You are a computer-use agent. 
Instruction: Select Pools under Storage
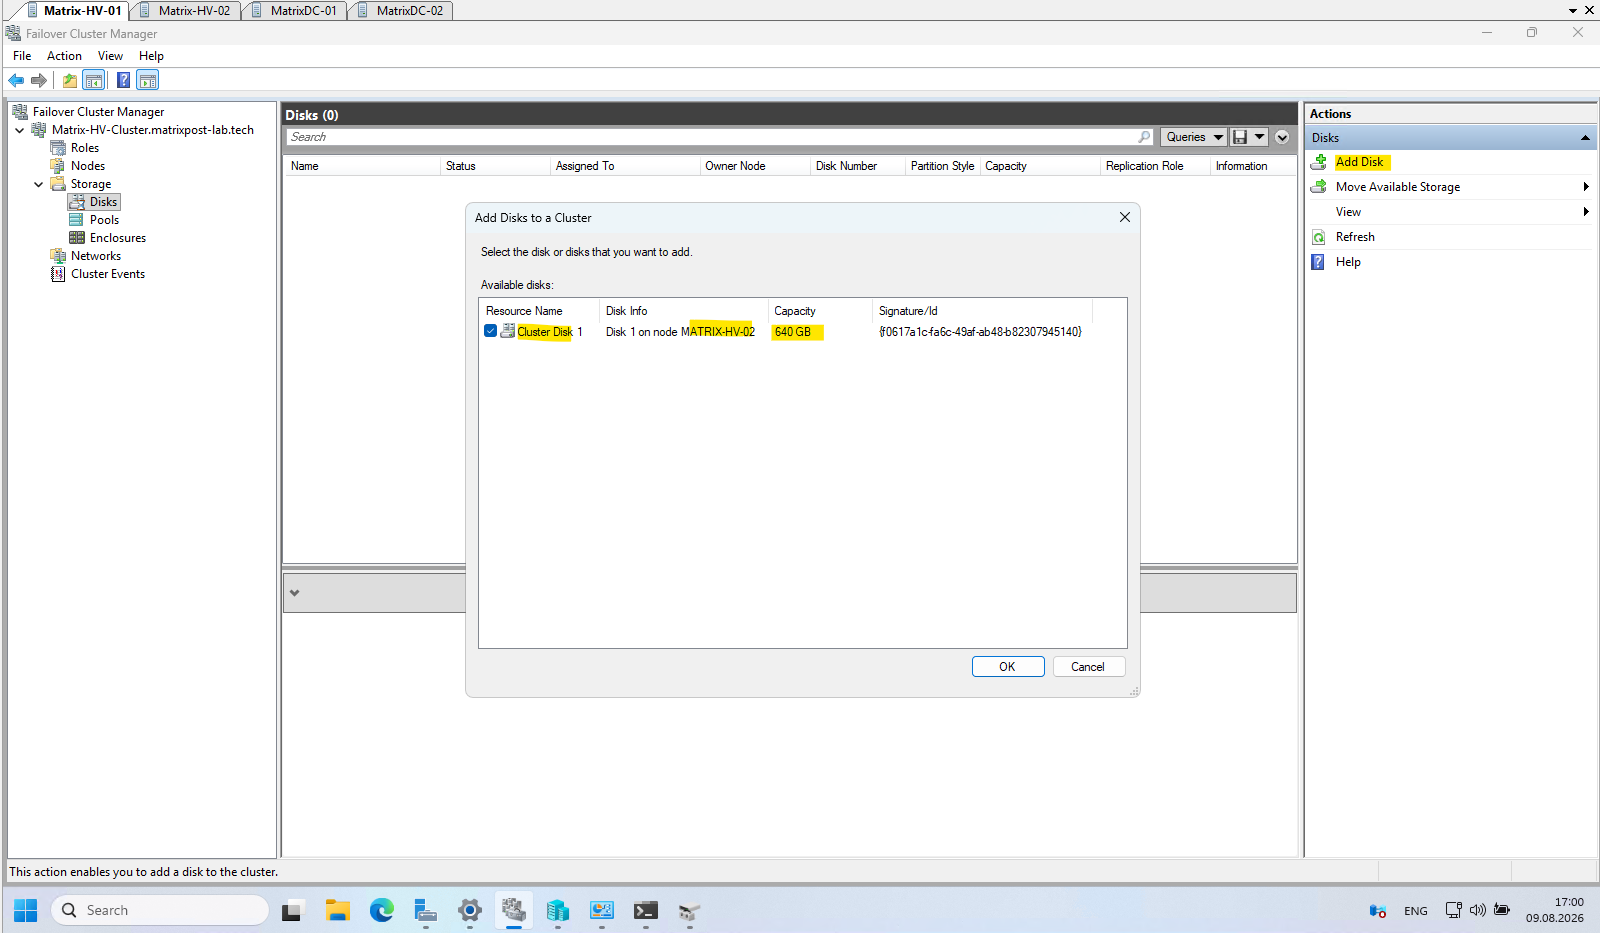pos(104,220)
